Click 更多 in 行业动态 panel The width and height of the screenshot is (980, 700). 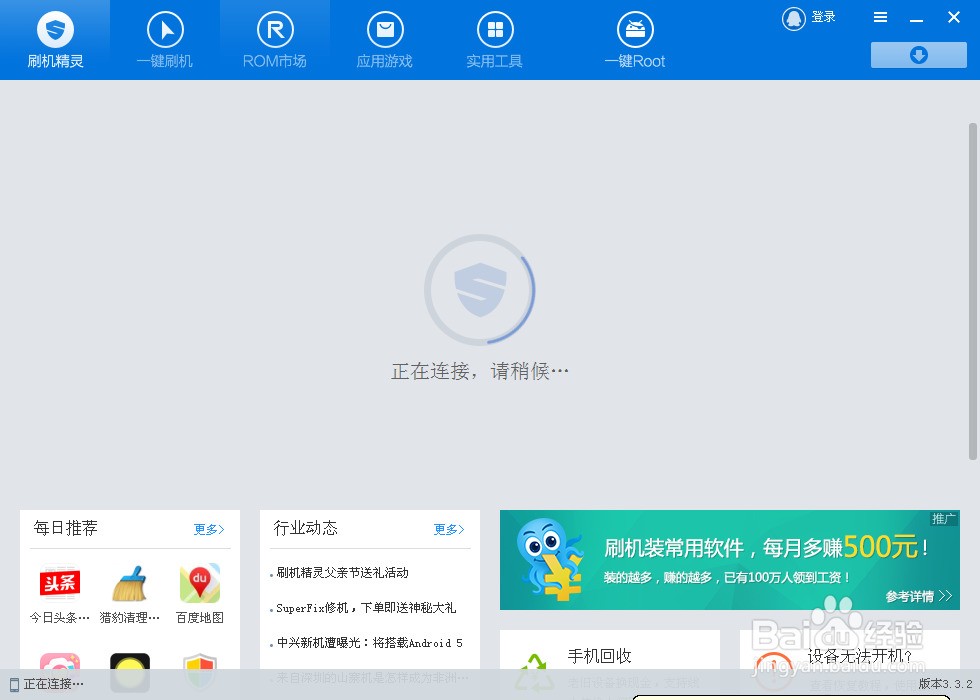coord(449,529)
